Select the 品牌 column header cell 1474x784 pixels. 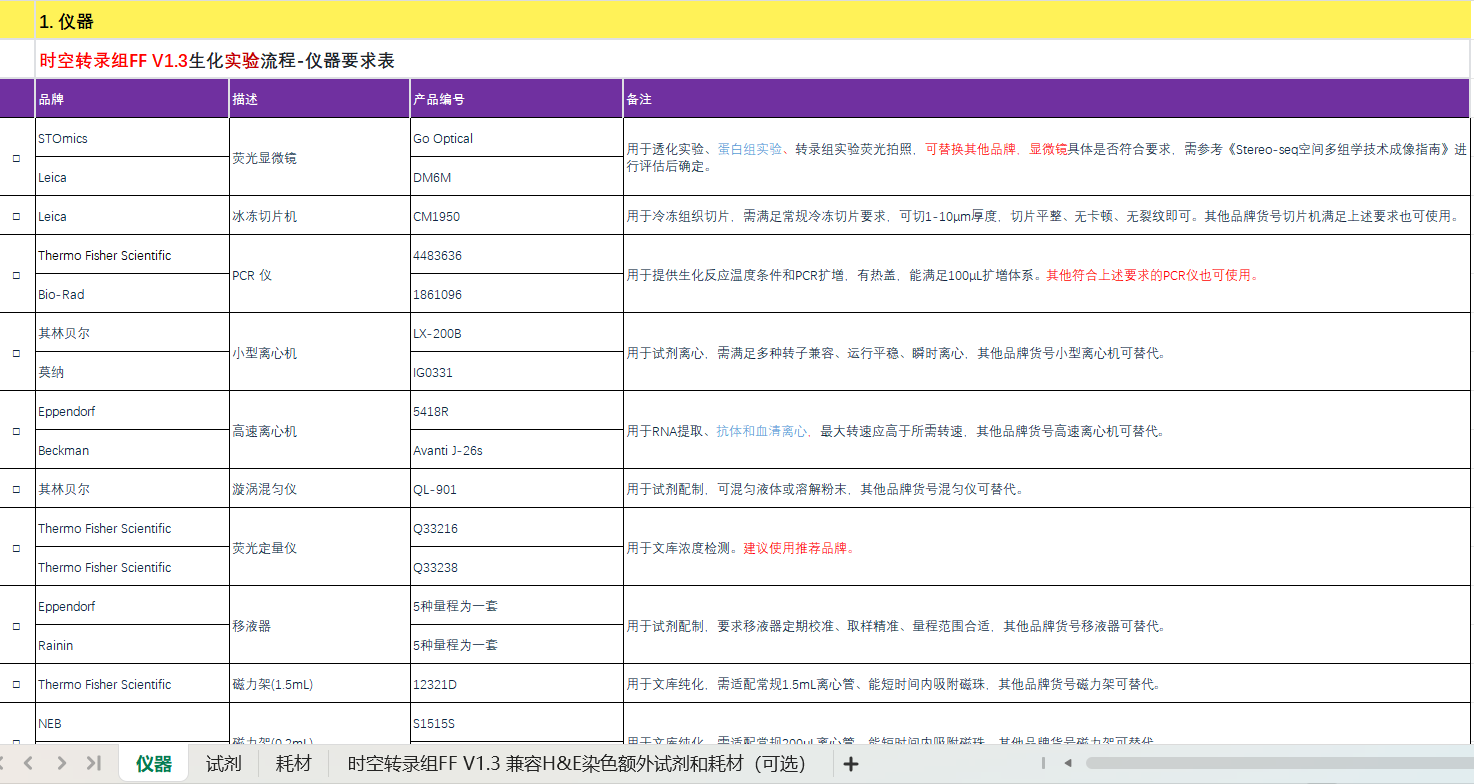[132, 99]
